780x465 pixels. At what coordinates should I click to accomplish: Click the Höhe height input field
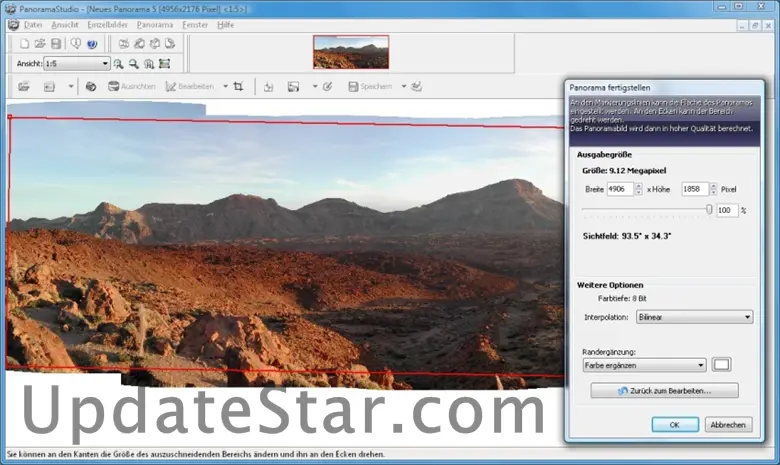pos(694,189)
